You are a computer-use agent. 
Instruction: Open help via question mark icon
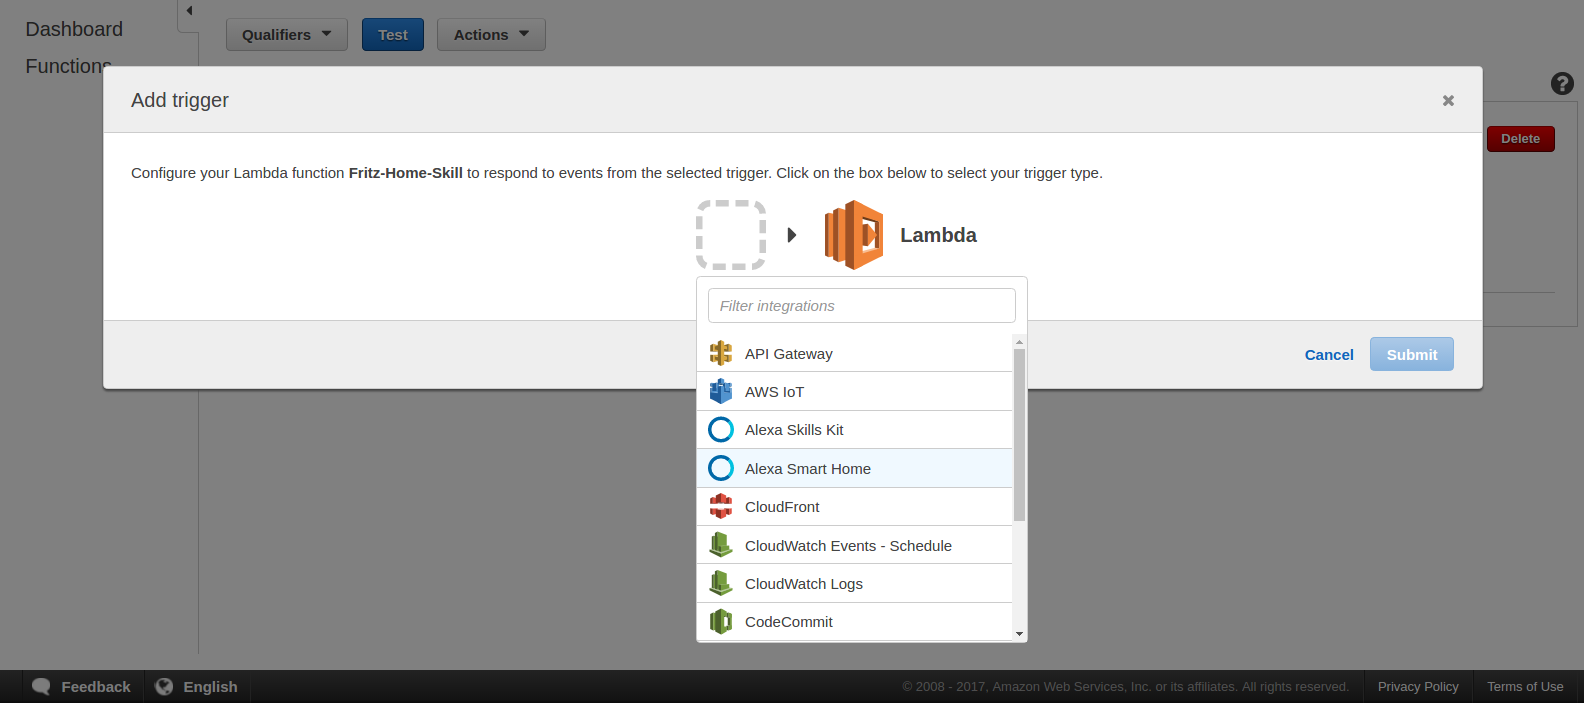pyautogui.click(x=1561, y=84)
